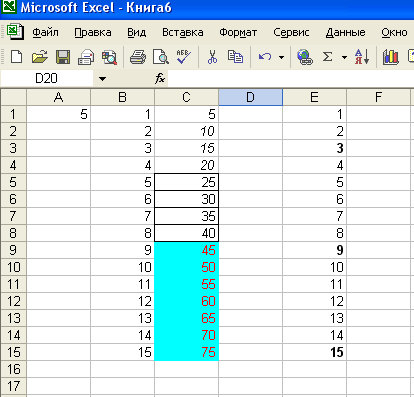Viewport: 414px width, 397px height.
Task: Click cell E11 containing 11
Action: pos(314,284)
